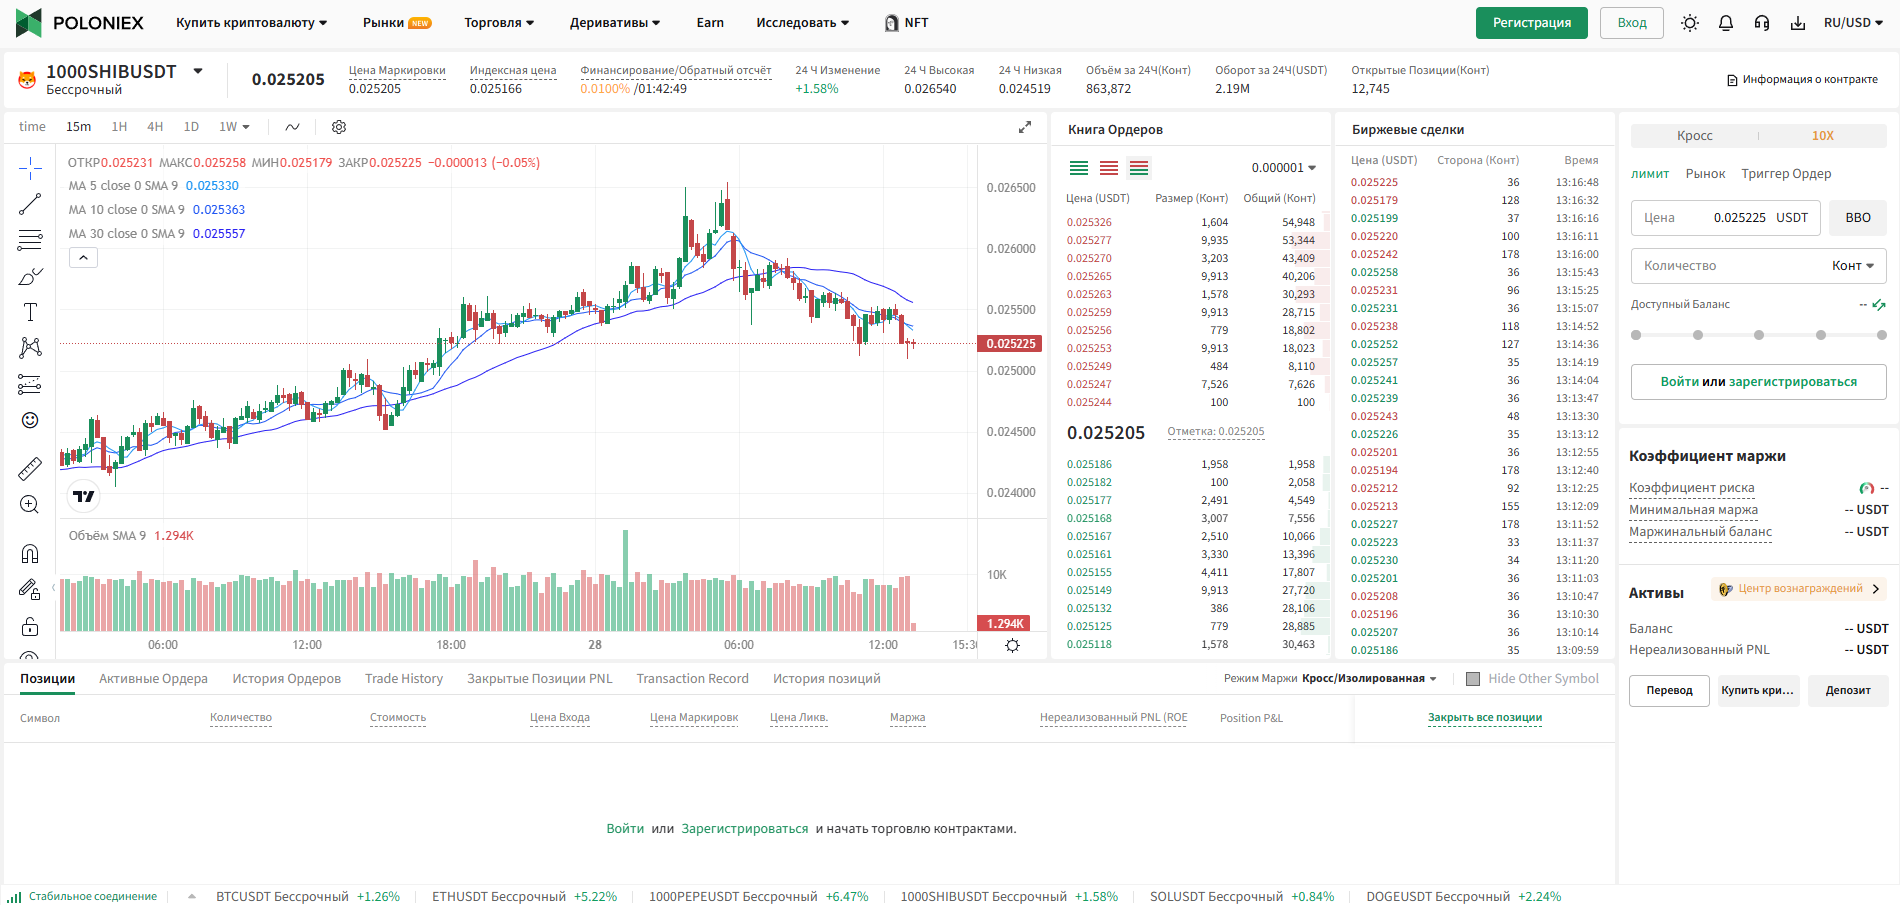This screenshot has width=1900, height=905.
Task: Open chart settings gear in toolbar
Action: coord(339,127)
